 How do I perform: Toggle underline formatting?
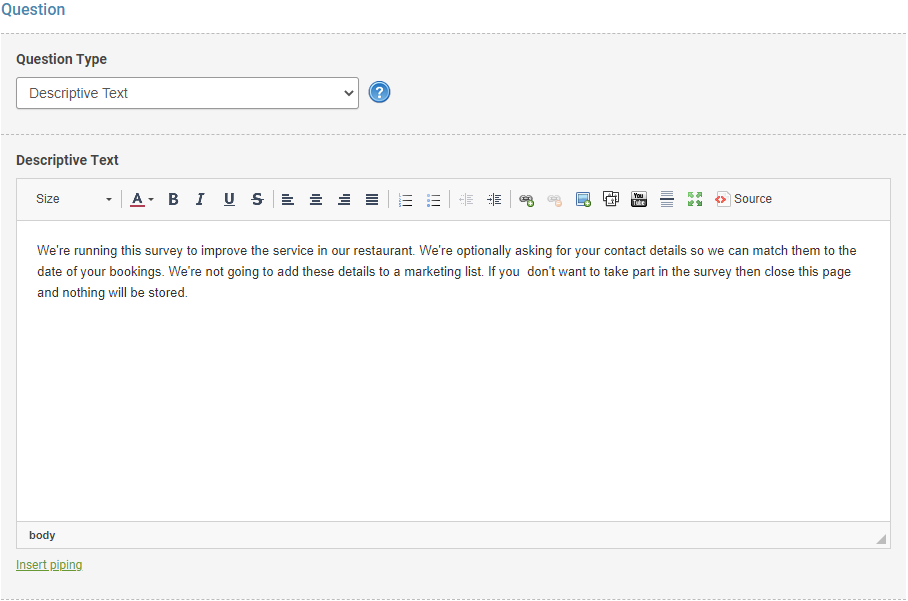[x=229, y=199]
